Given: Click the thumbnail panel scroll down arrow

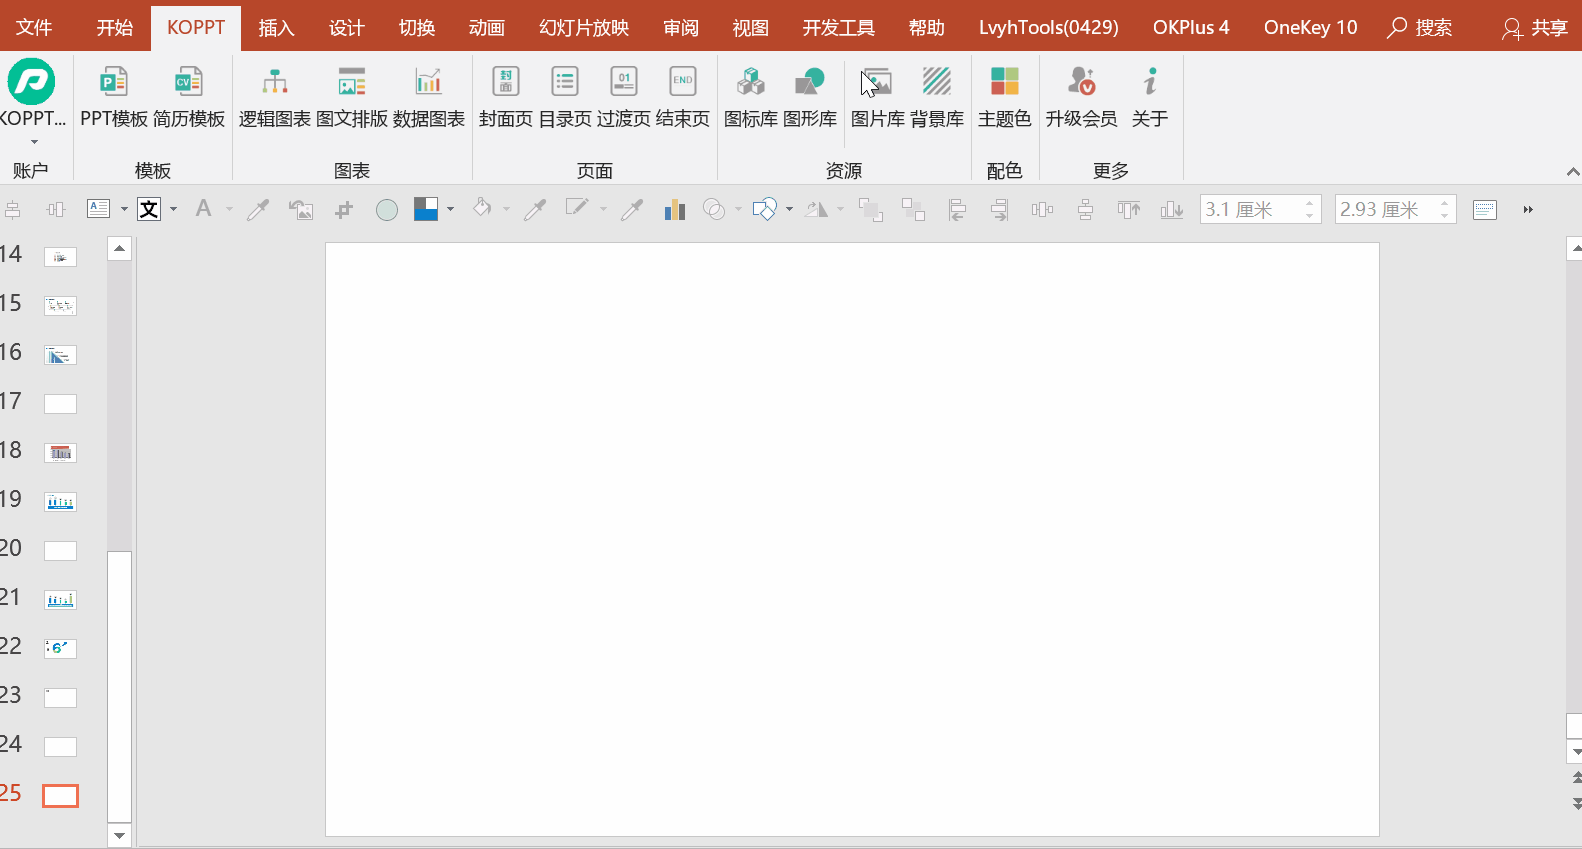Looking at the screenshot, I should click(x=119, y=835).
